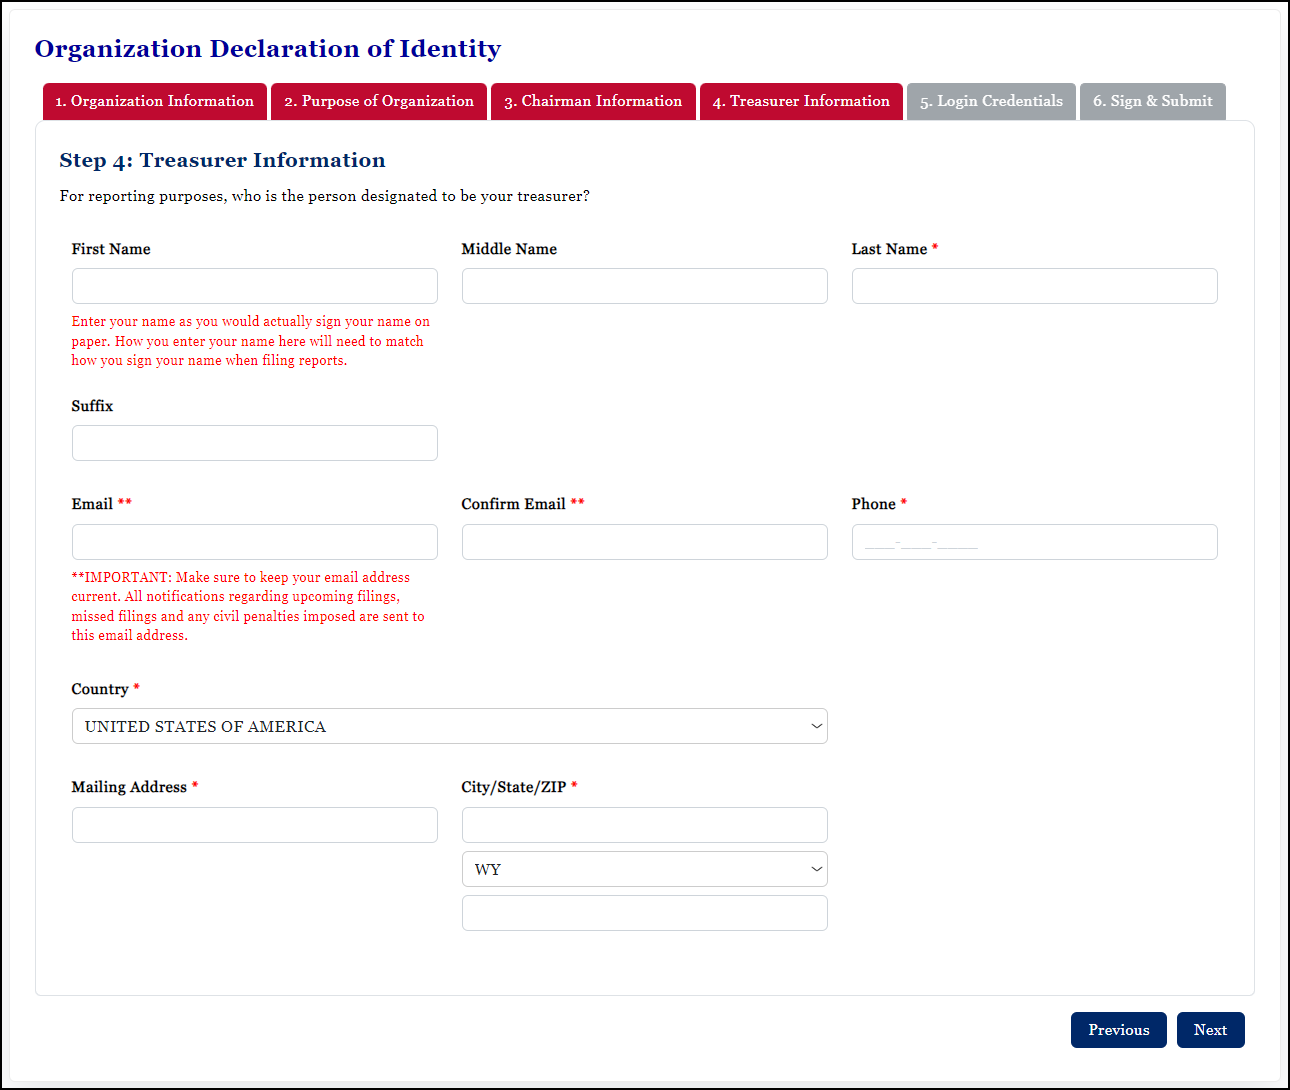Click the Phone number field
The height and width of the screenshot is (1090, 1290).
1034,541
